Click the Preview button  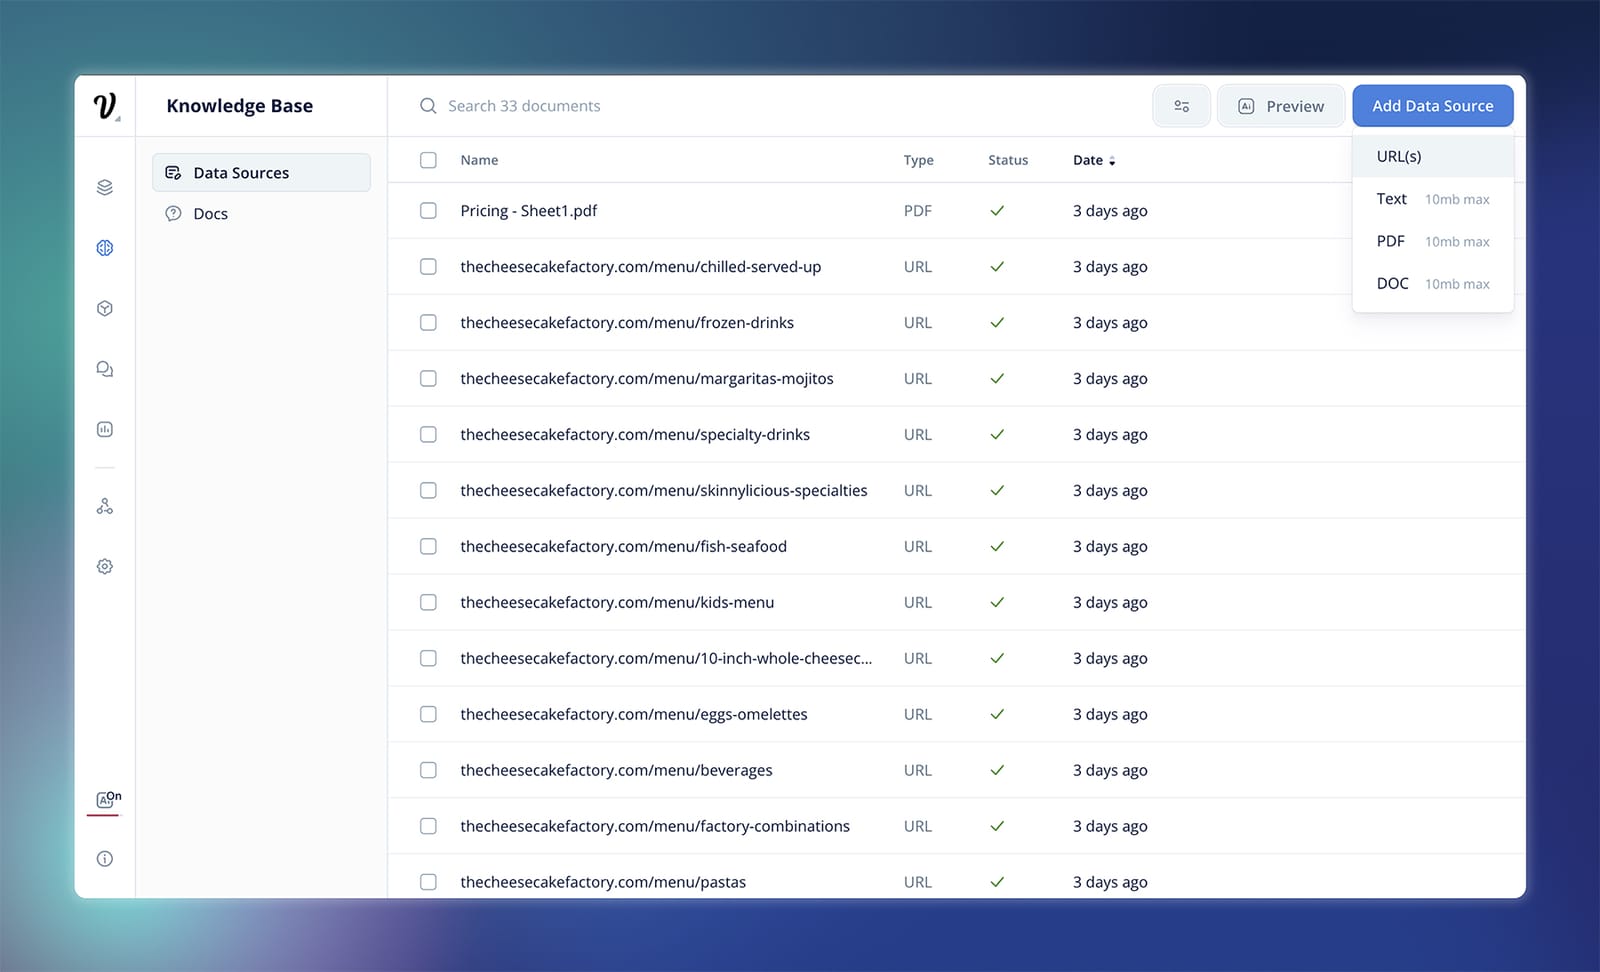1281,106
